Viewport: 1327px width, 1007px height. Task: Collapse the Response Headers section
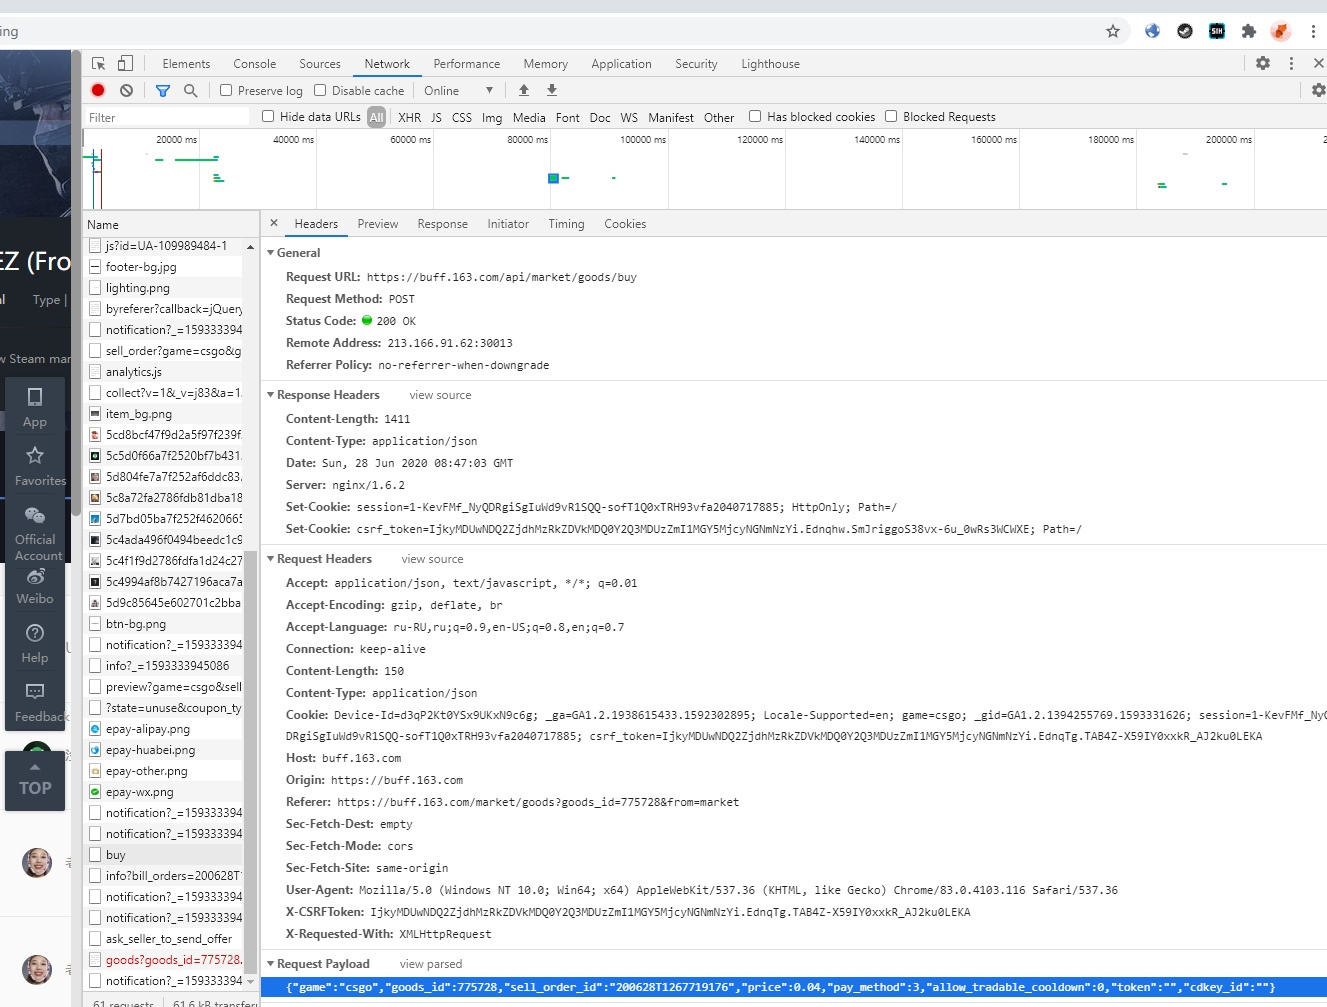271,395
